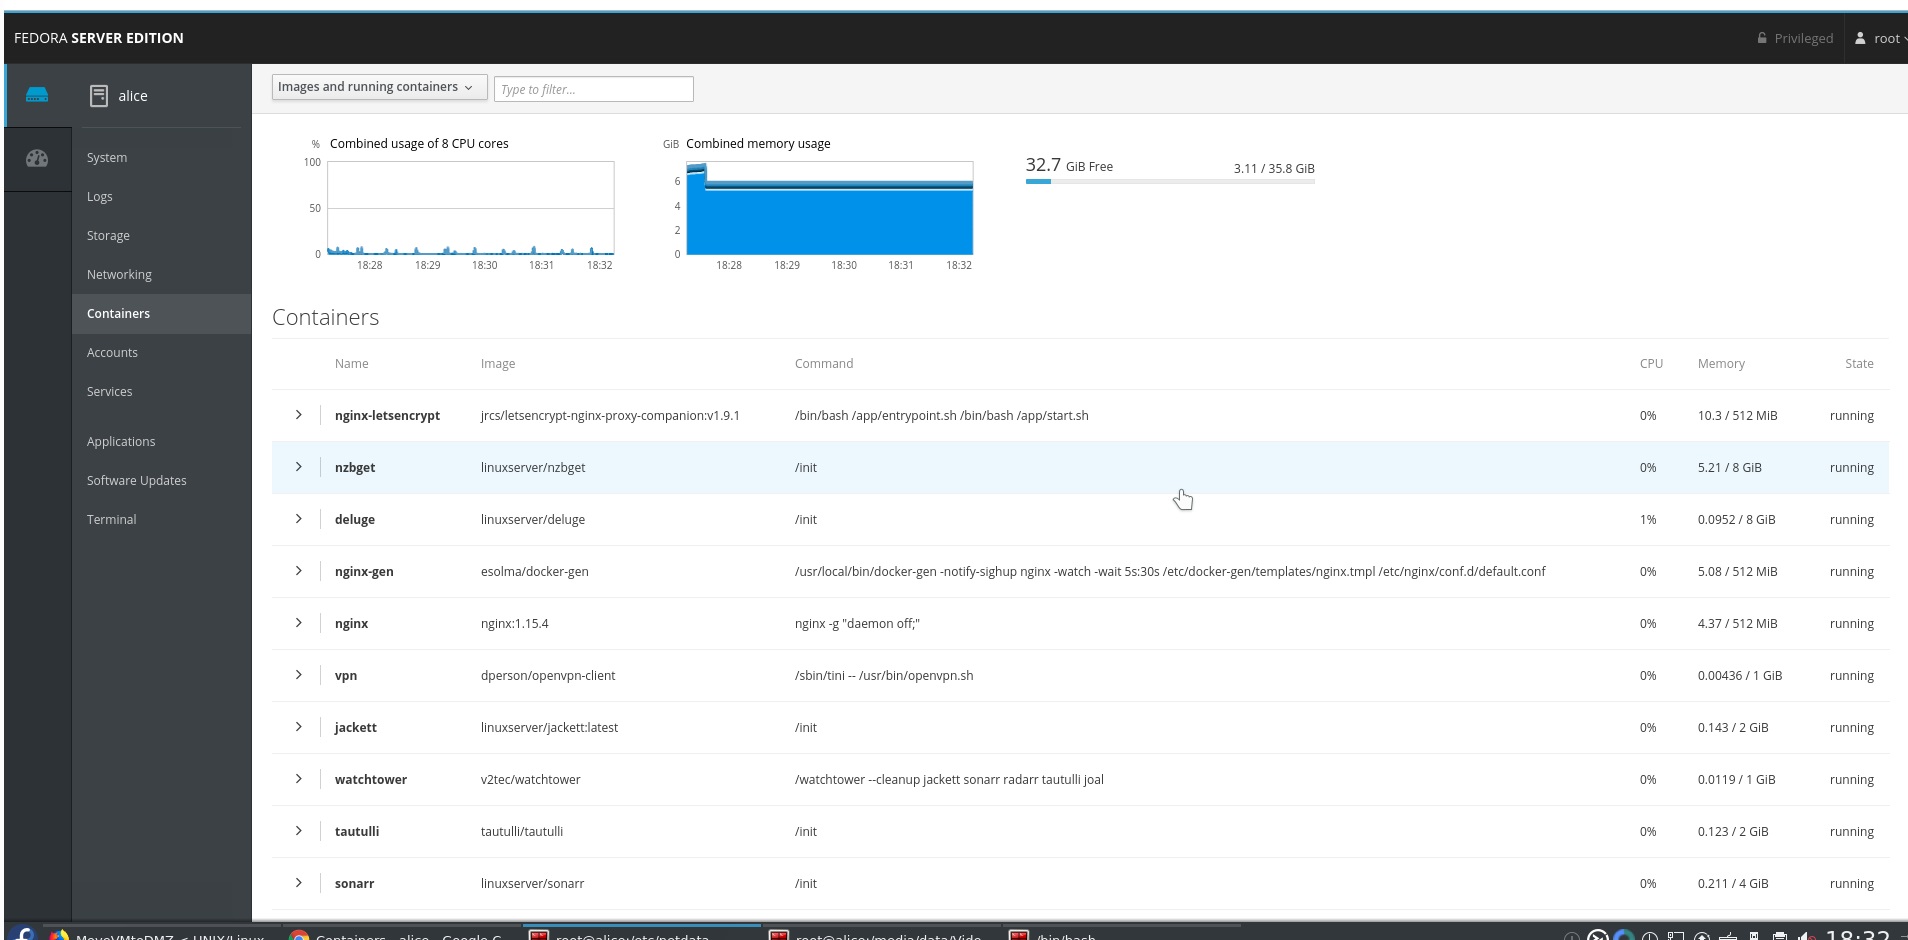Launch Firefox from the taskbar
The height and width of the screenshot is (940, 1908).
(x=58, y=936)
